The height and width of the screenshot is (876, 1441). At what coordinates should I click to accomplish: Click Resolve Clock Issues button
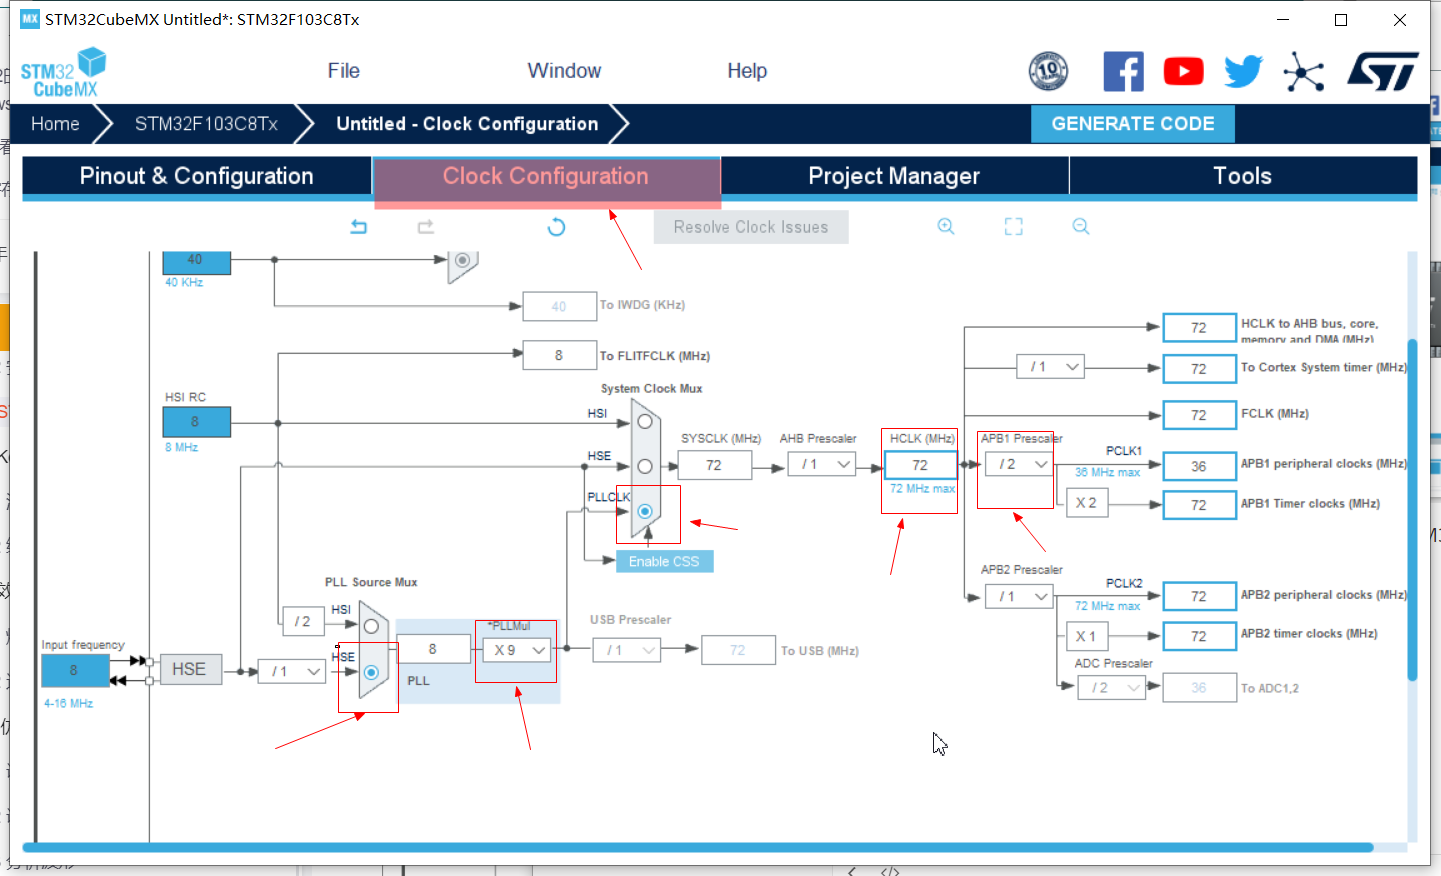(x=751, y=227)
